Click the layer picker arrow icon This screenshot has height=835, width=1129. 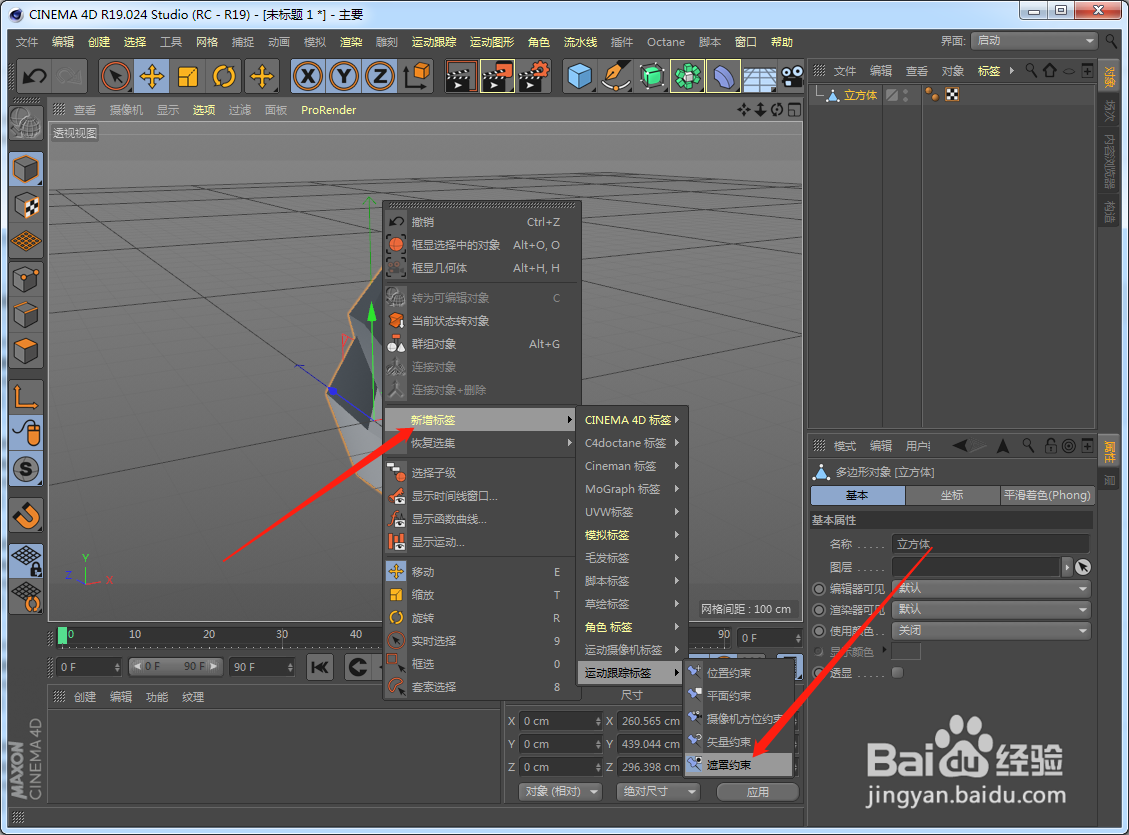point(1082,567)
